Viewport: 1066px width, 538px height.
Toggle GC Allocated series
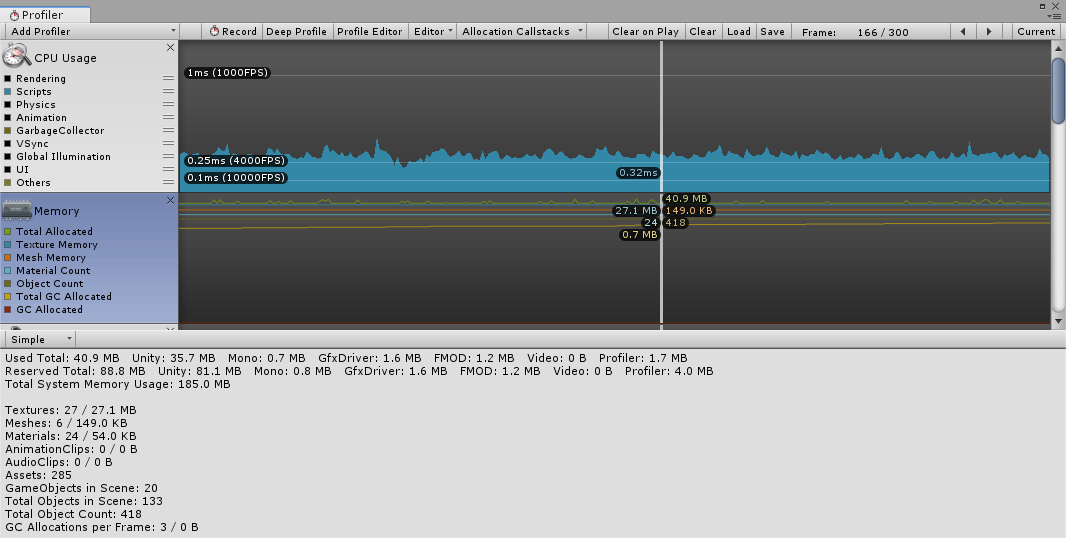pos(7,309)
